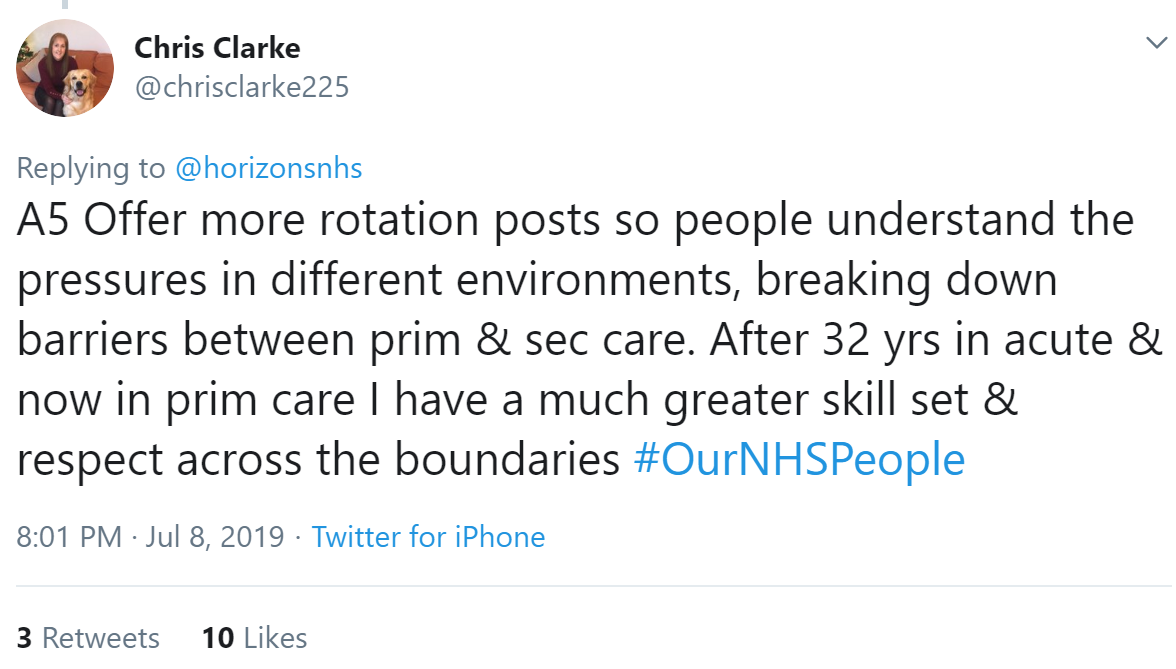This screenshot has width=1176, height=669.
Task: Click the Likes count number 10
Action: [218, 638]
